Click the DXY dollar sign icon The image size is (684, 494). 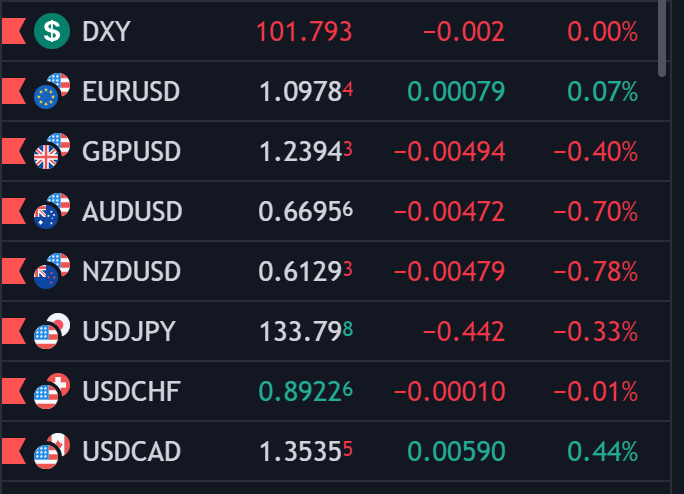(50, 31)
